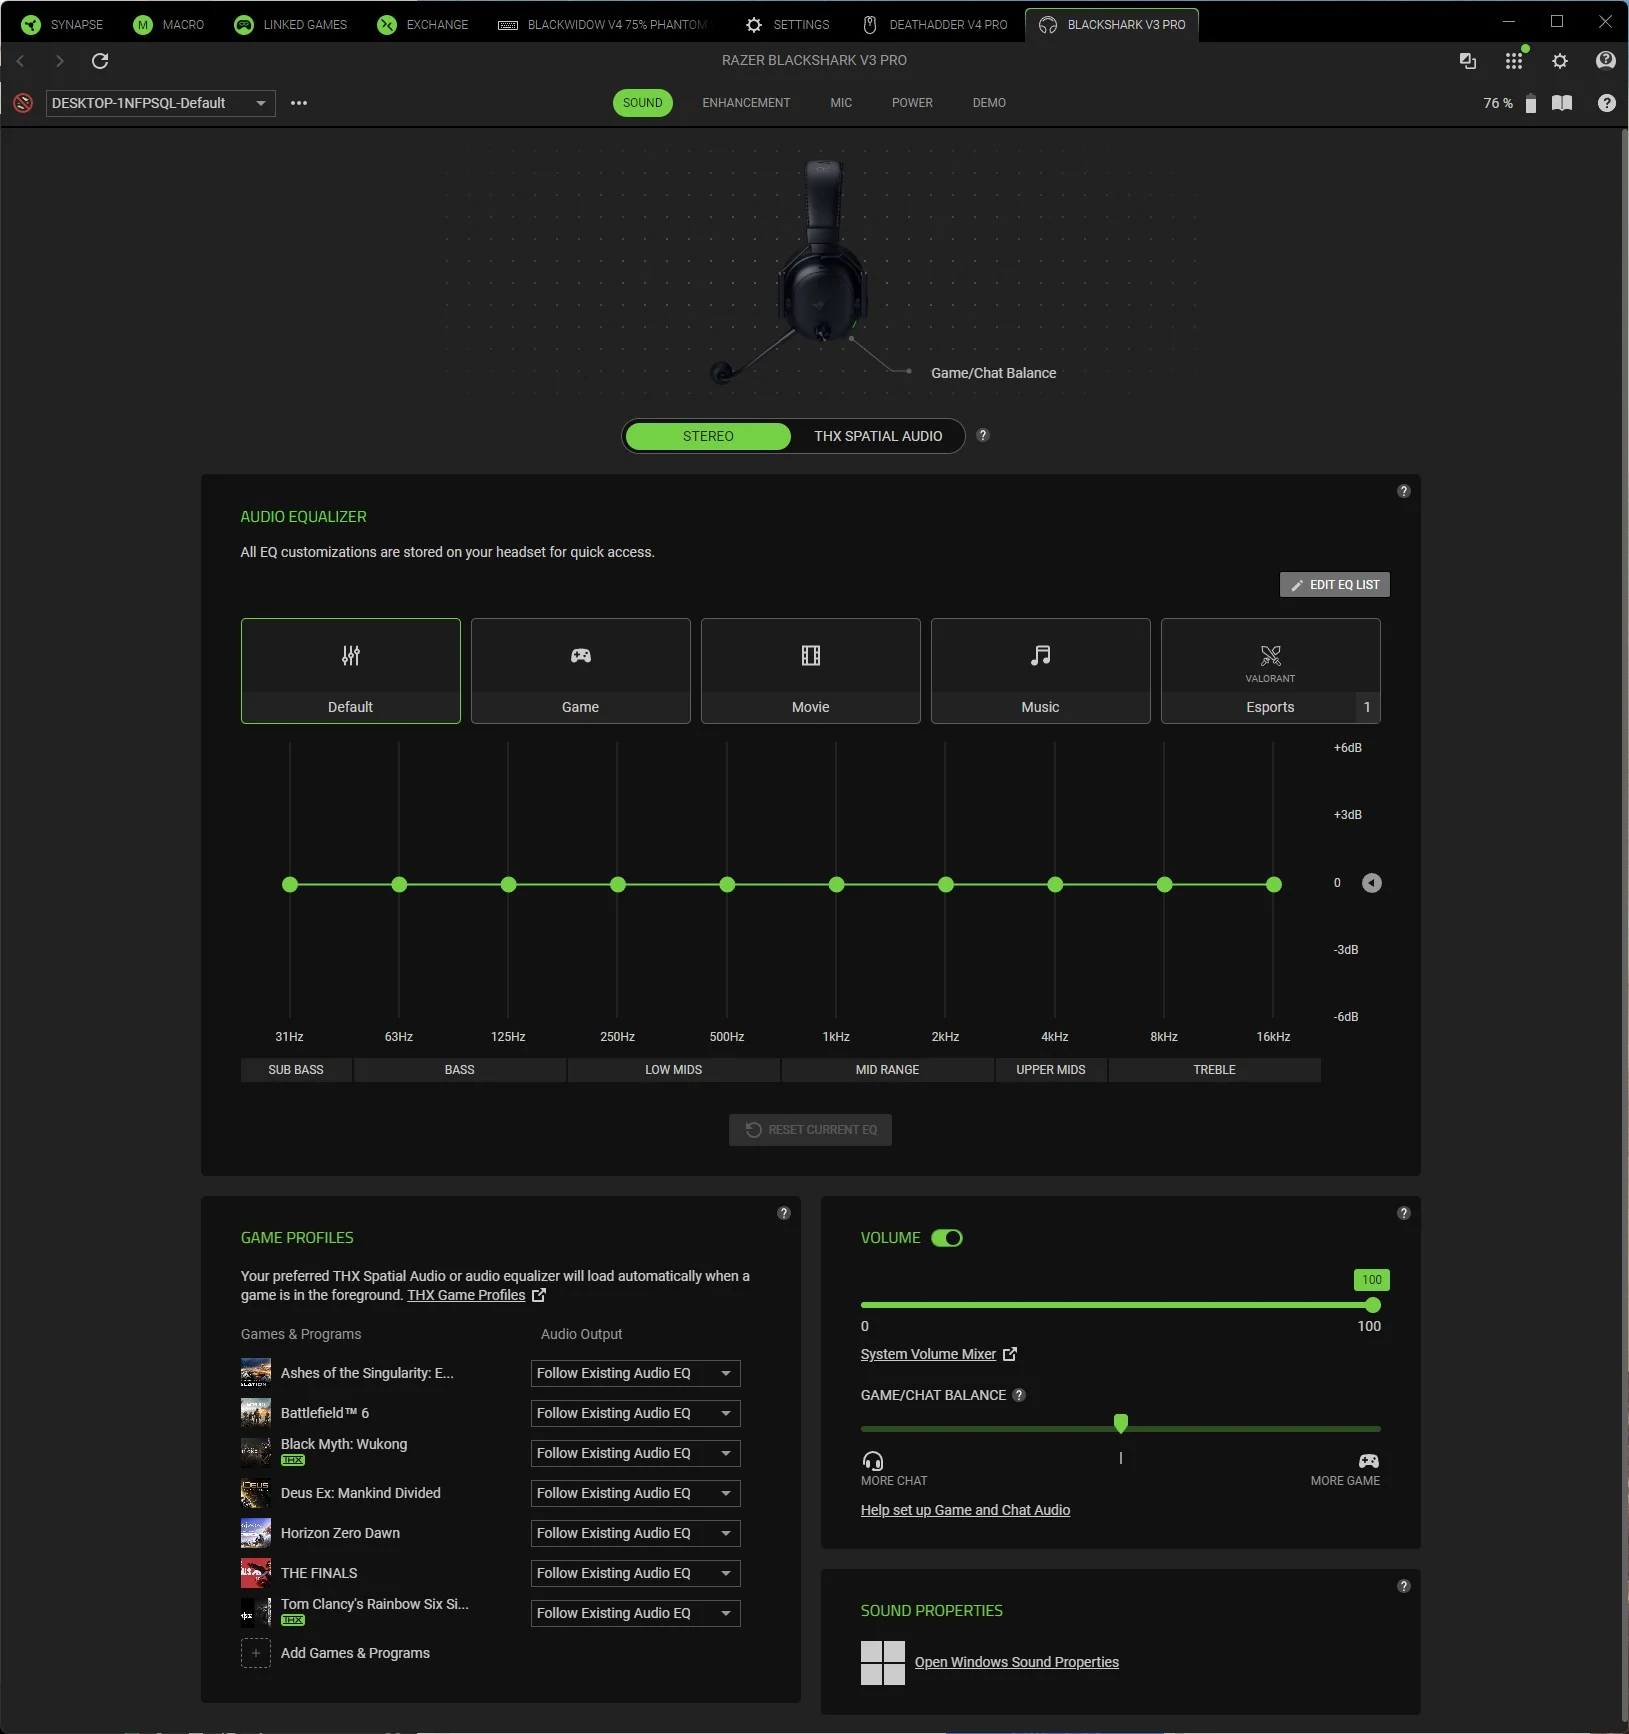Viewport: 1629px width, 1734px height.
Task: Click the user guide book icon
Action: 1561,103
